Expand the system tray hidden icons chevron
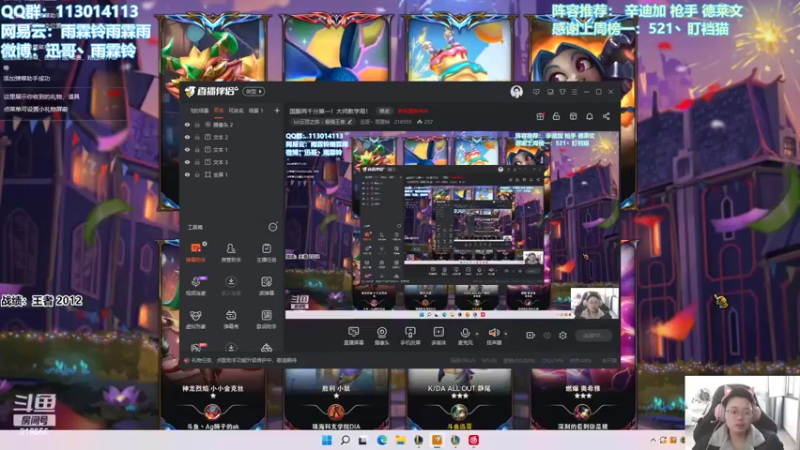 click(653, 440)
